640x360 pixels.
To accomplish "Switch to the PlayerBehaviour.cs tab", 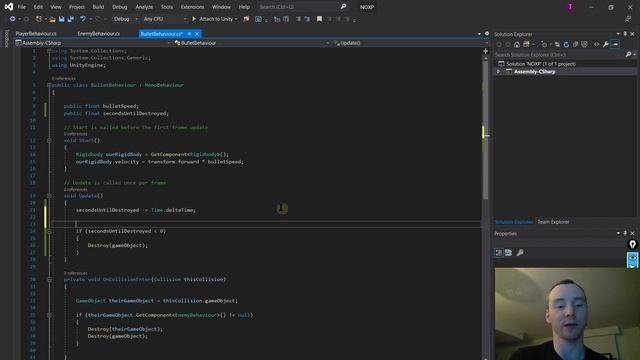I will coord(36,34).
